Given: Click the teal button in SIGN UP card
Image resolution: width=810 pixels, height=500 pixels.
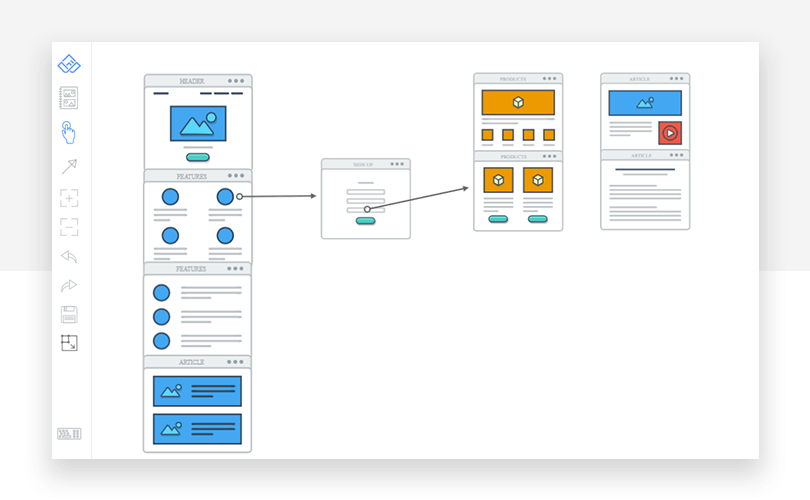Looking at the screenshot, I should (x=366, y=221).
